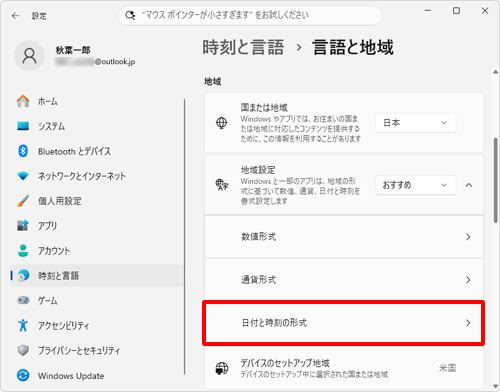This screenshot has width=500, height=392.
Task: Click the ゲーム controller icon
Action: click(x=23, y=300)
